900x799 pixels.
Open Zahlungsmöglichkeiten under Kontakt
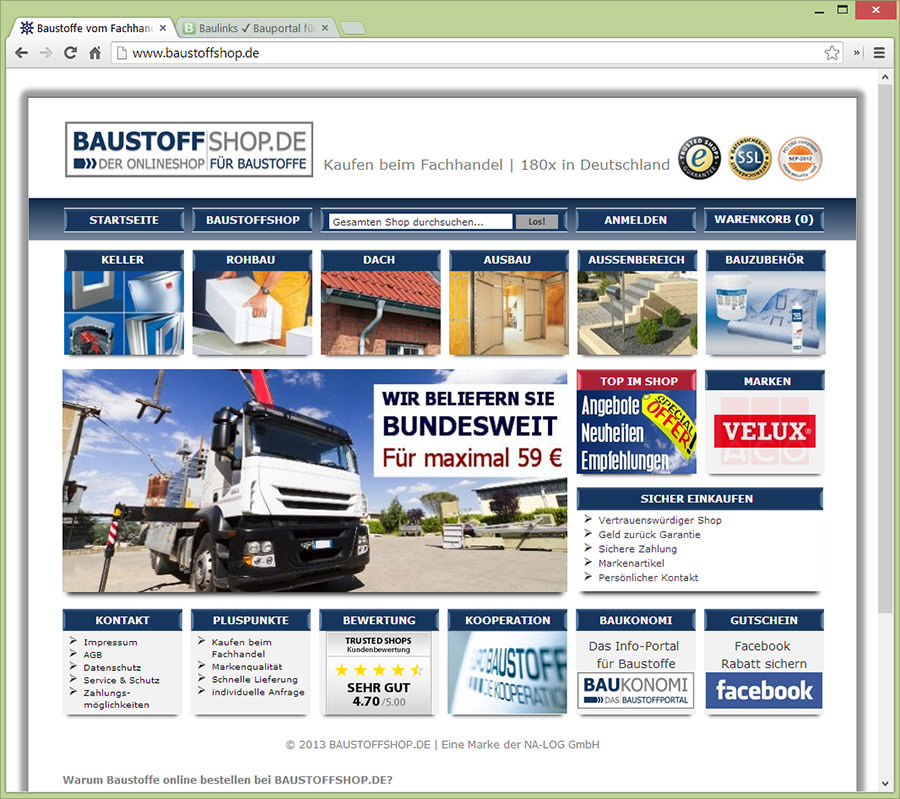[x=116, y=699]
